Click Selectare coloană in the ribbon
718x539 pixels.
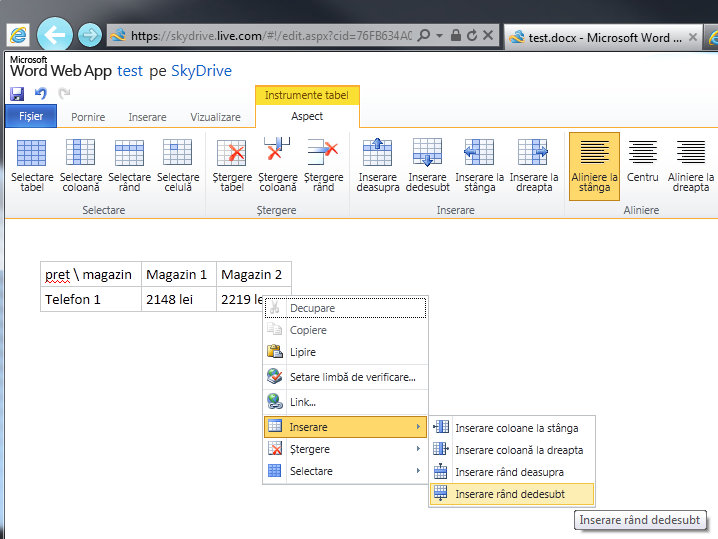point(81,166)
